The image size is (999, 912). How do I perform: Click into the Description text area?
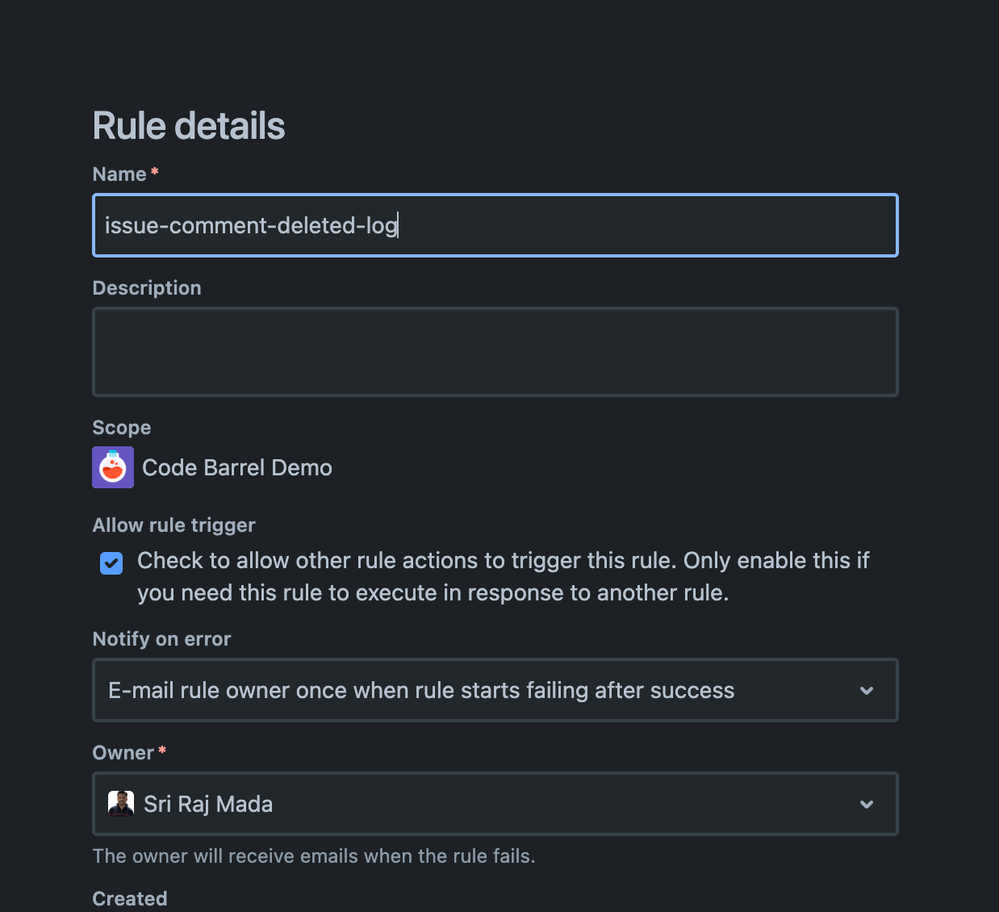[x=495, y=352]
